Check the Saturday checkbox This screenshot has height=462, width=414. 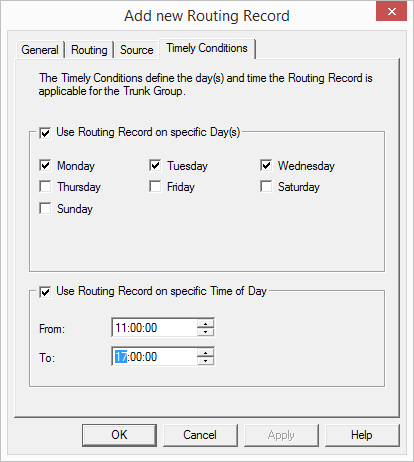[266, 186]
